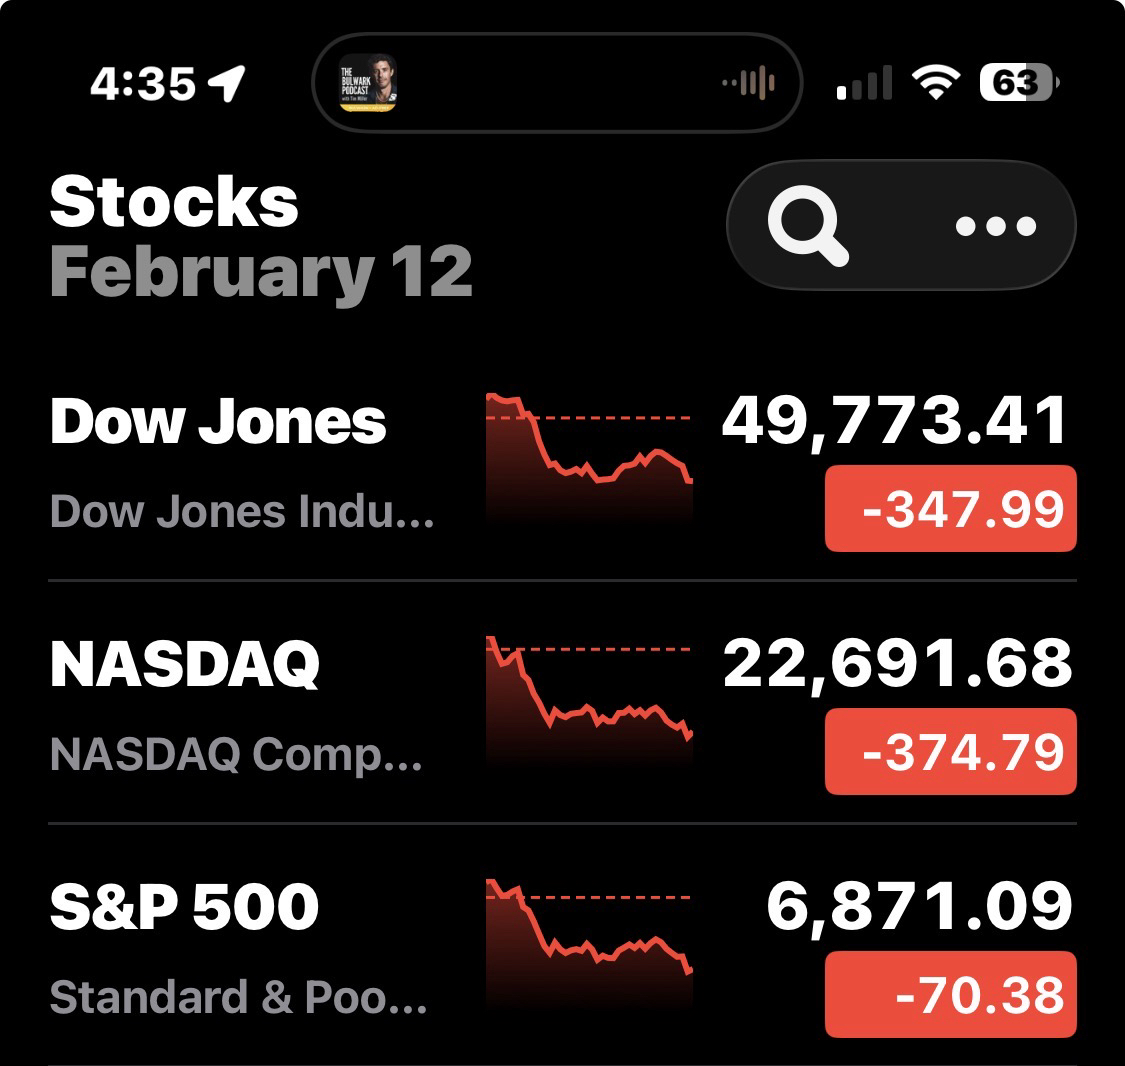Tap the battery level indicator
This screenshot has width=1125, height=1066.
[1019, 83]
